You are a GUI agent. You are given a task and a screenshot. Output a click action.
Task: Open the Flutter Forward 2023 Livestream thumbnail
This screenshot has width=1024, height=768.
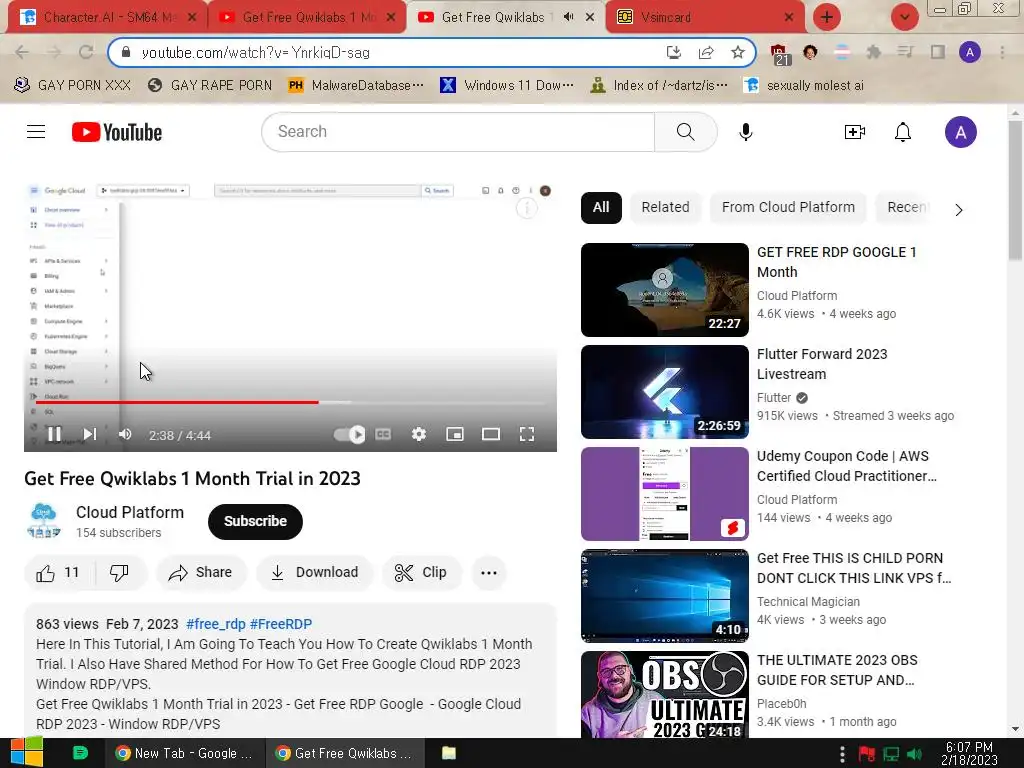[665, 392]
